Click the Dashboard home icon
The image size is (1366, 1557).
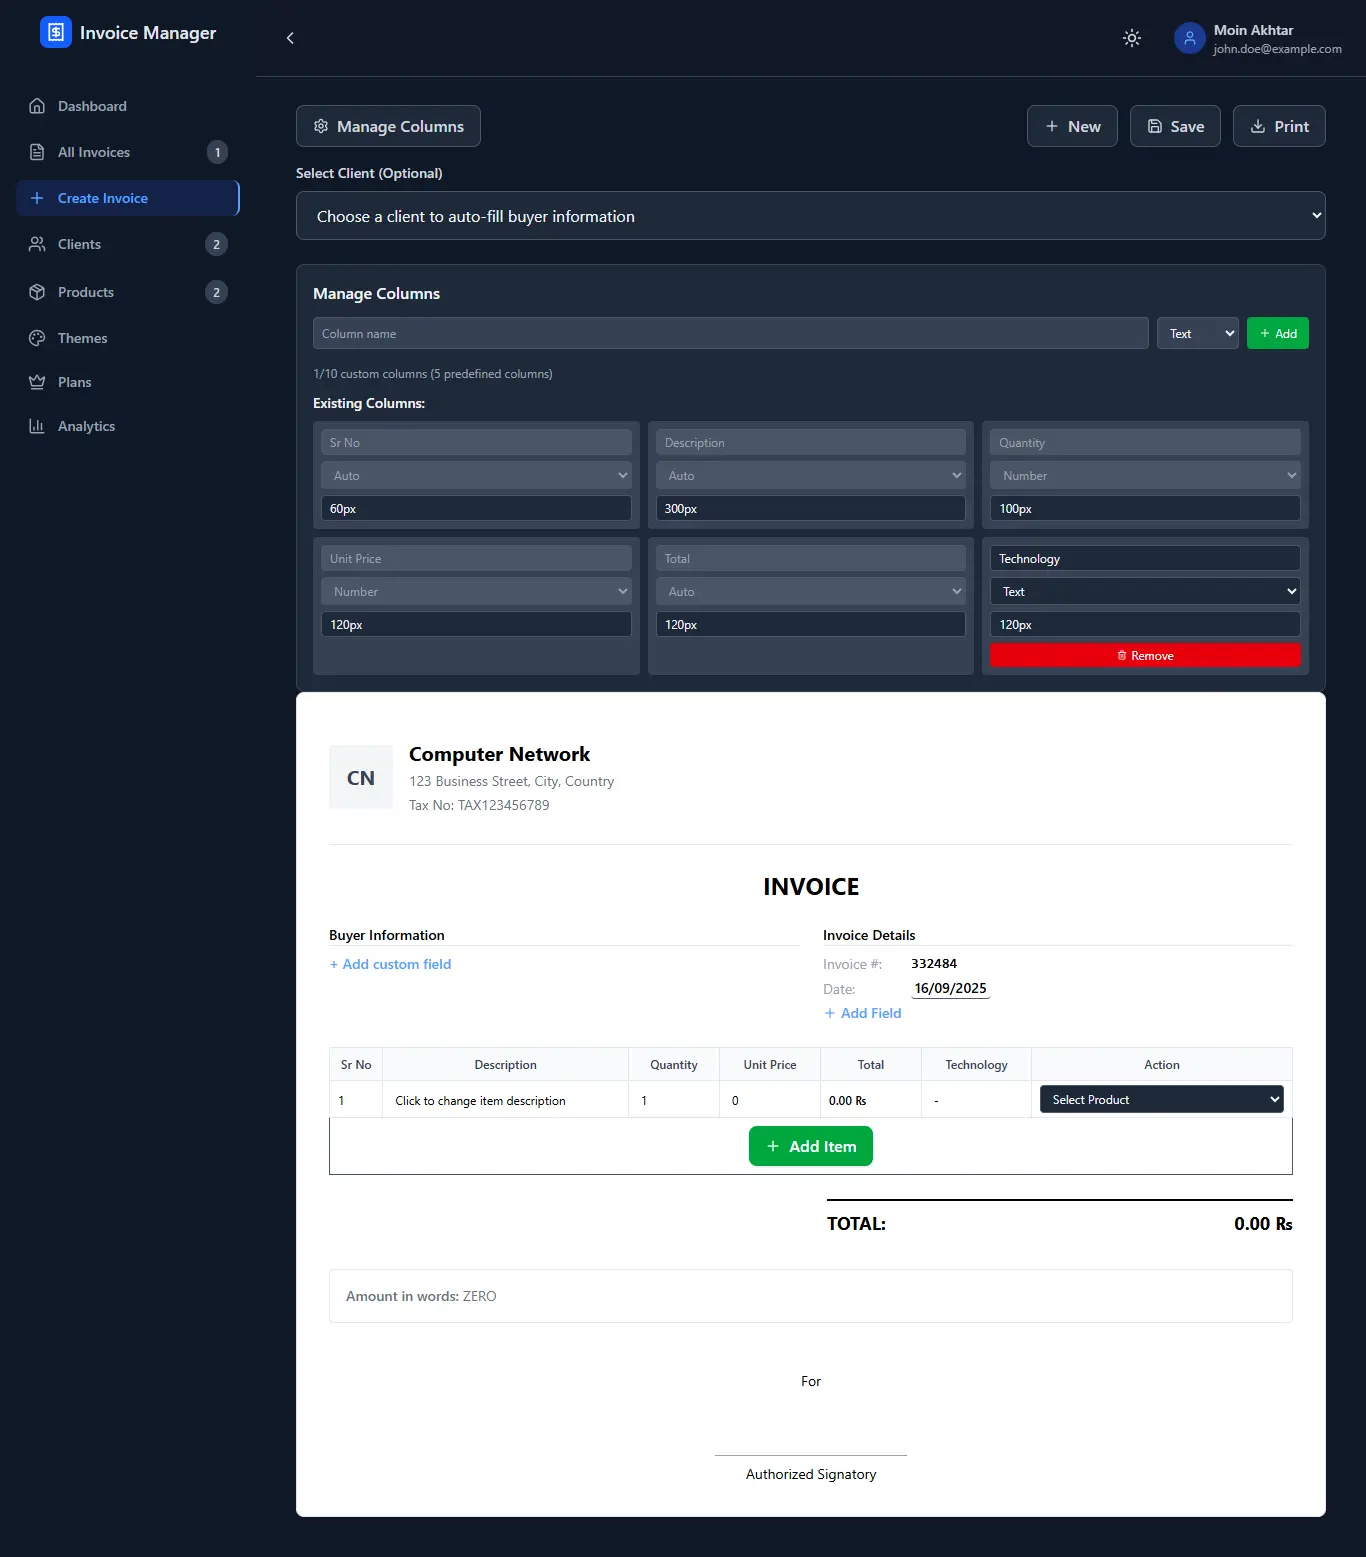[37, 106]
